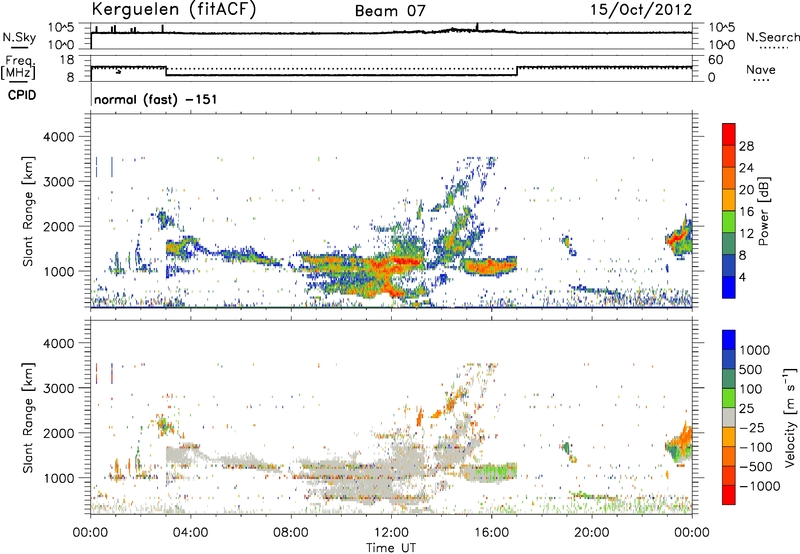Screen dimensions: 800x554
Task: Click the 'Time UT' axis label
Action: click(x=391, y=548)
